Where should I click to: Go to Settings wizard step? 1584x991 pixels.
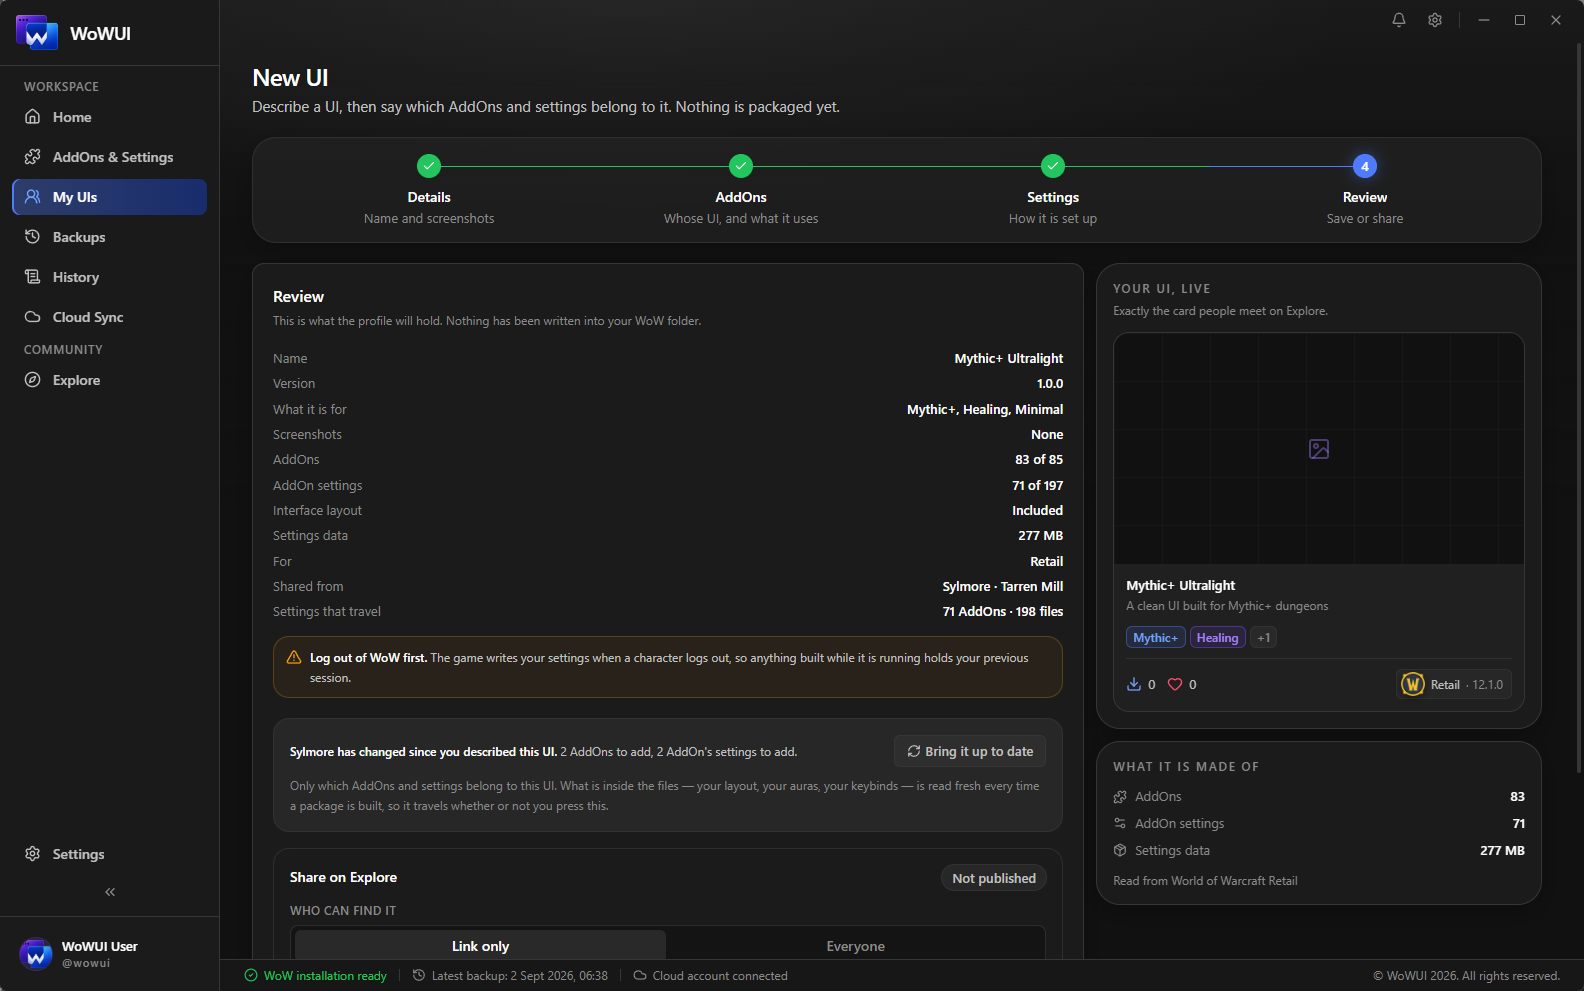point(1053,190)
